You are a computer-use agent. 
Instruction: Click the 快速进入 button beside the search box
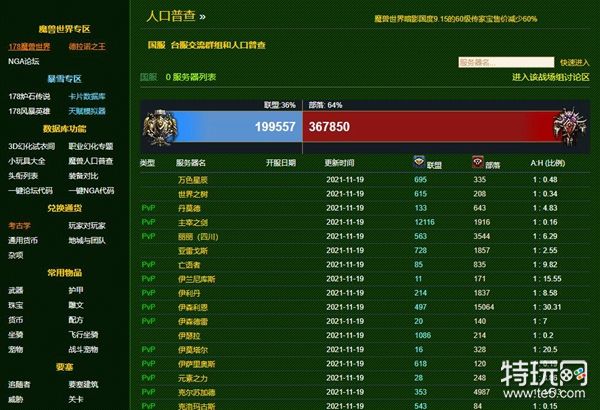pos(574,62)
